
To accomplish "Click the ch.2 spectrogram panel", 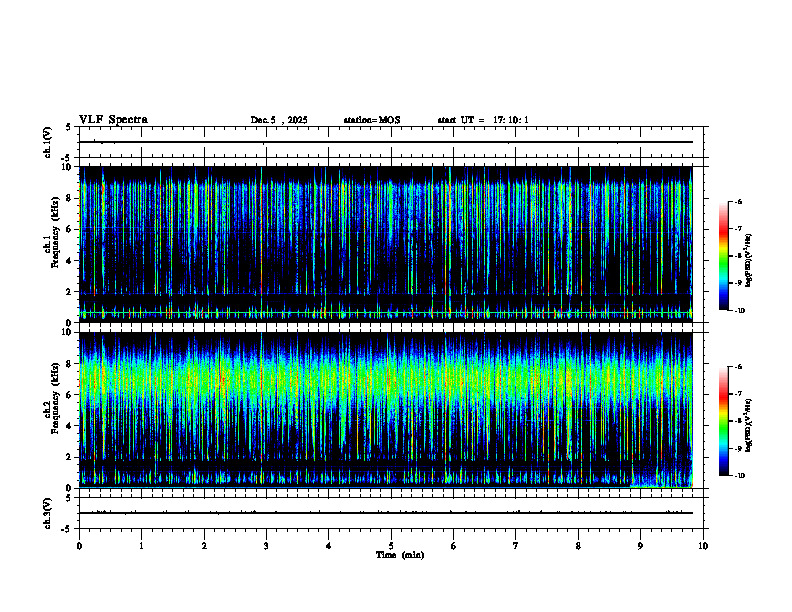I will [x=386, y=410].
